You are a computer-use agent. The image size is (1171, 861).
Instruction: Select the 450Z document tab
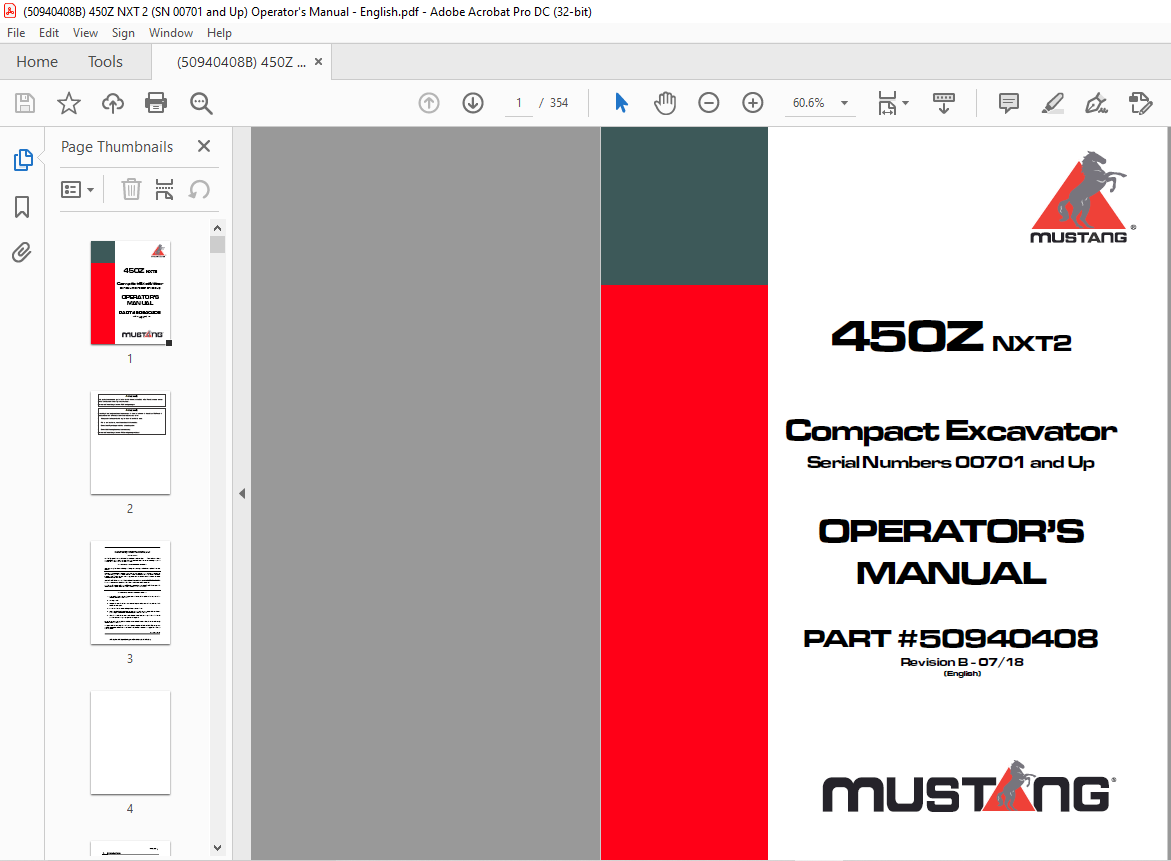(x=240, y=62)
